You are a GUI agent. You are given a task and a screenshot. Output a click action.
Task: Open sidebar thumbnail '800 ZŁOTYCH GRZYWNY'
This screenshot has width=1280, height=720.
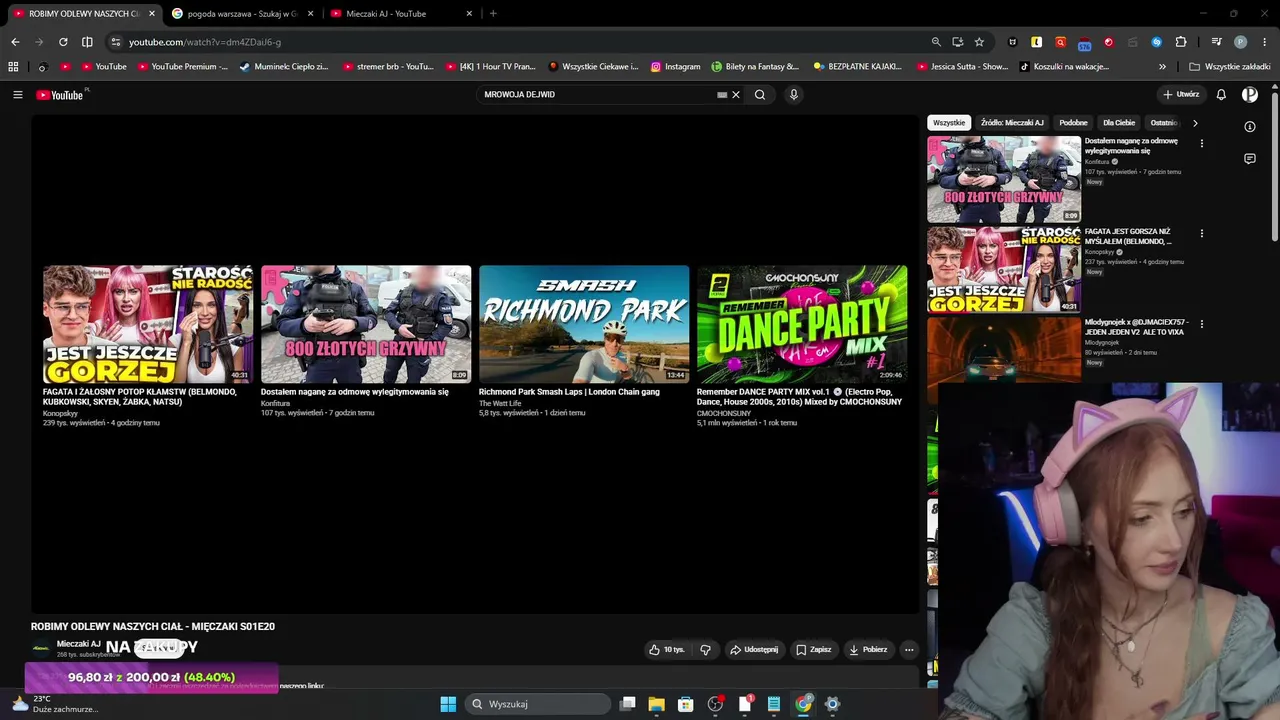pyautogui.click(x=1004, y=179)
